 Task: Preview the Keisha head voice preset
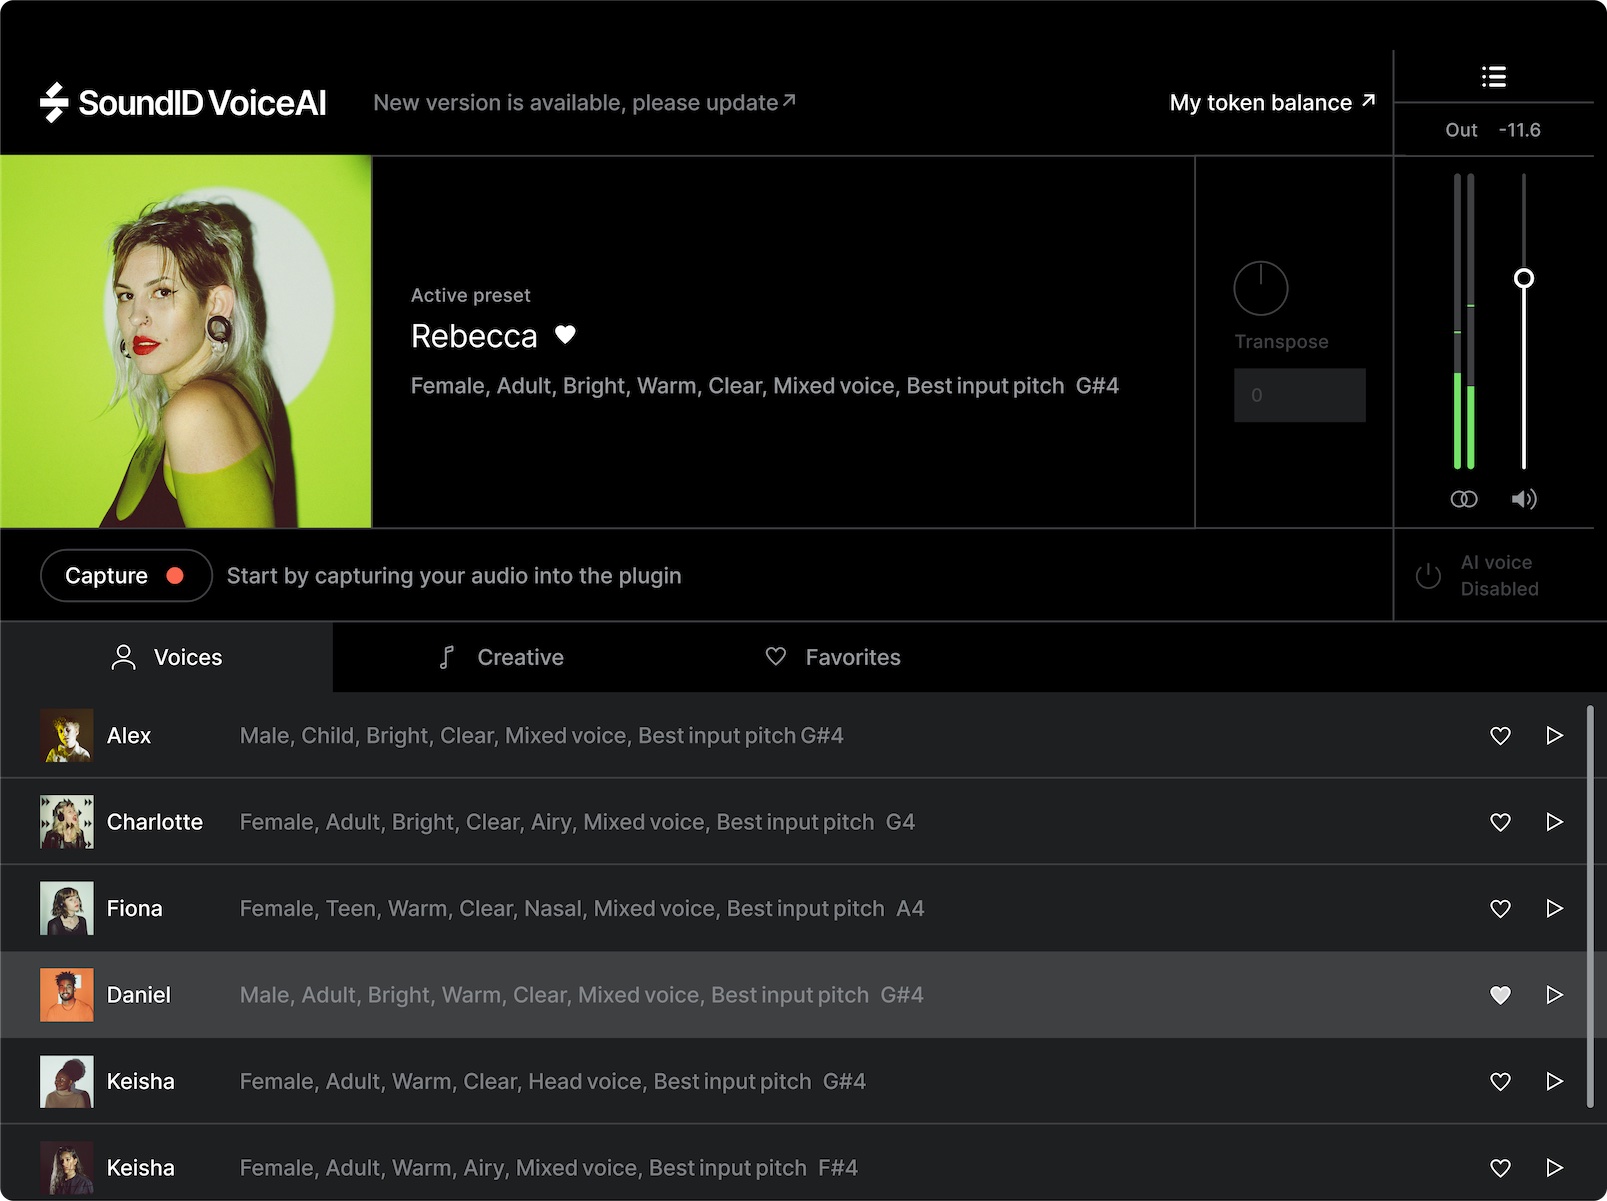pos(1554,1081)
